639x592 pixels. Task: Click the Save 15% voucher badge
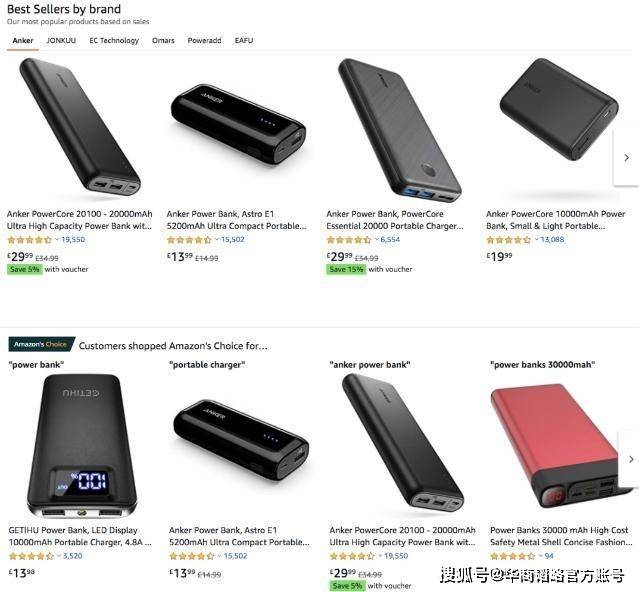(x=346, y=269)
